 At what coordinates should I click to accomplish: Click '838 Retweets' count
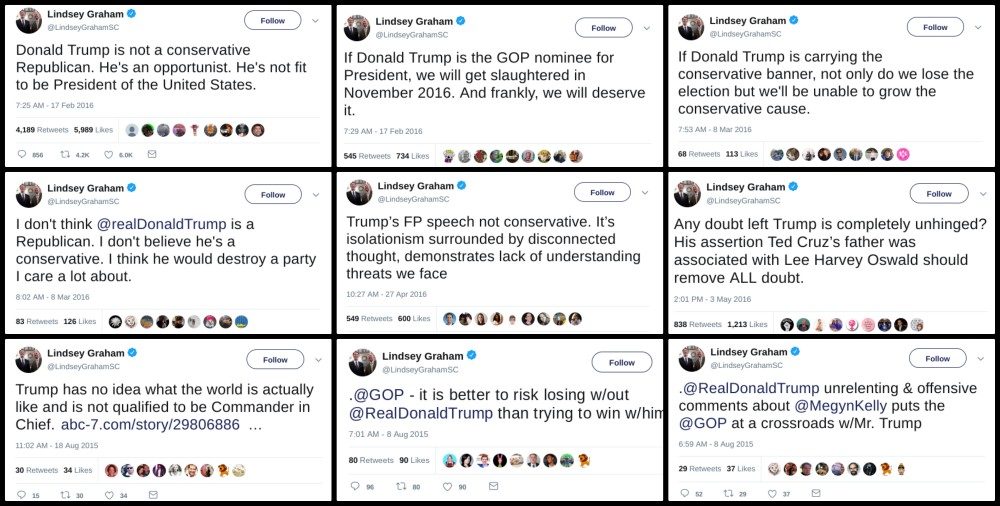pyautogui.click(x=699, y=324)
